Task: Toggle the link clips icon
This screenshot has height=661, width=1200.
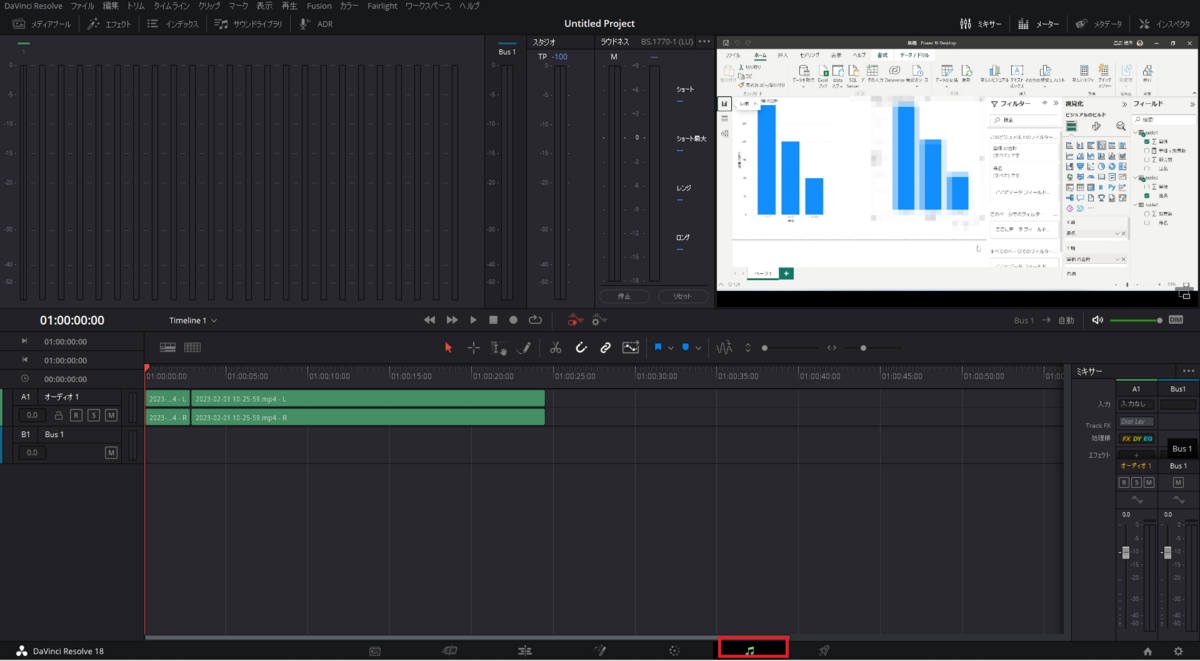Action: pos(605,347)
